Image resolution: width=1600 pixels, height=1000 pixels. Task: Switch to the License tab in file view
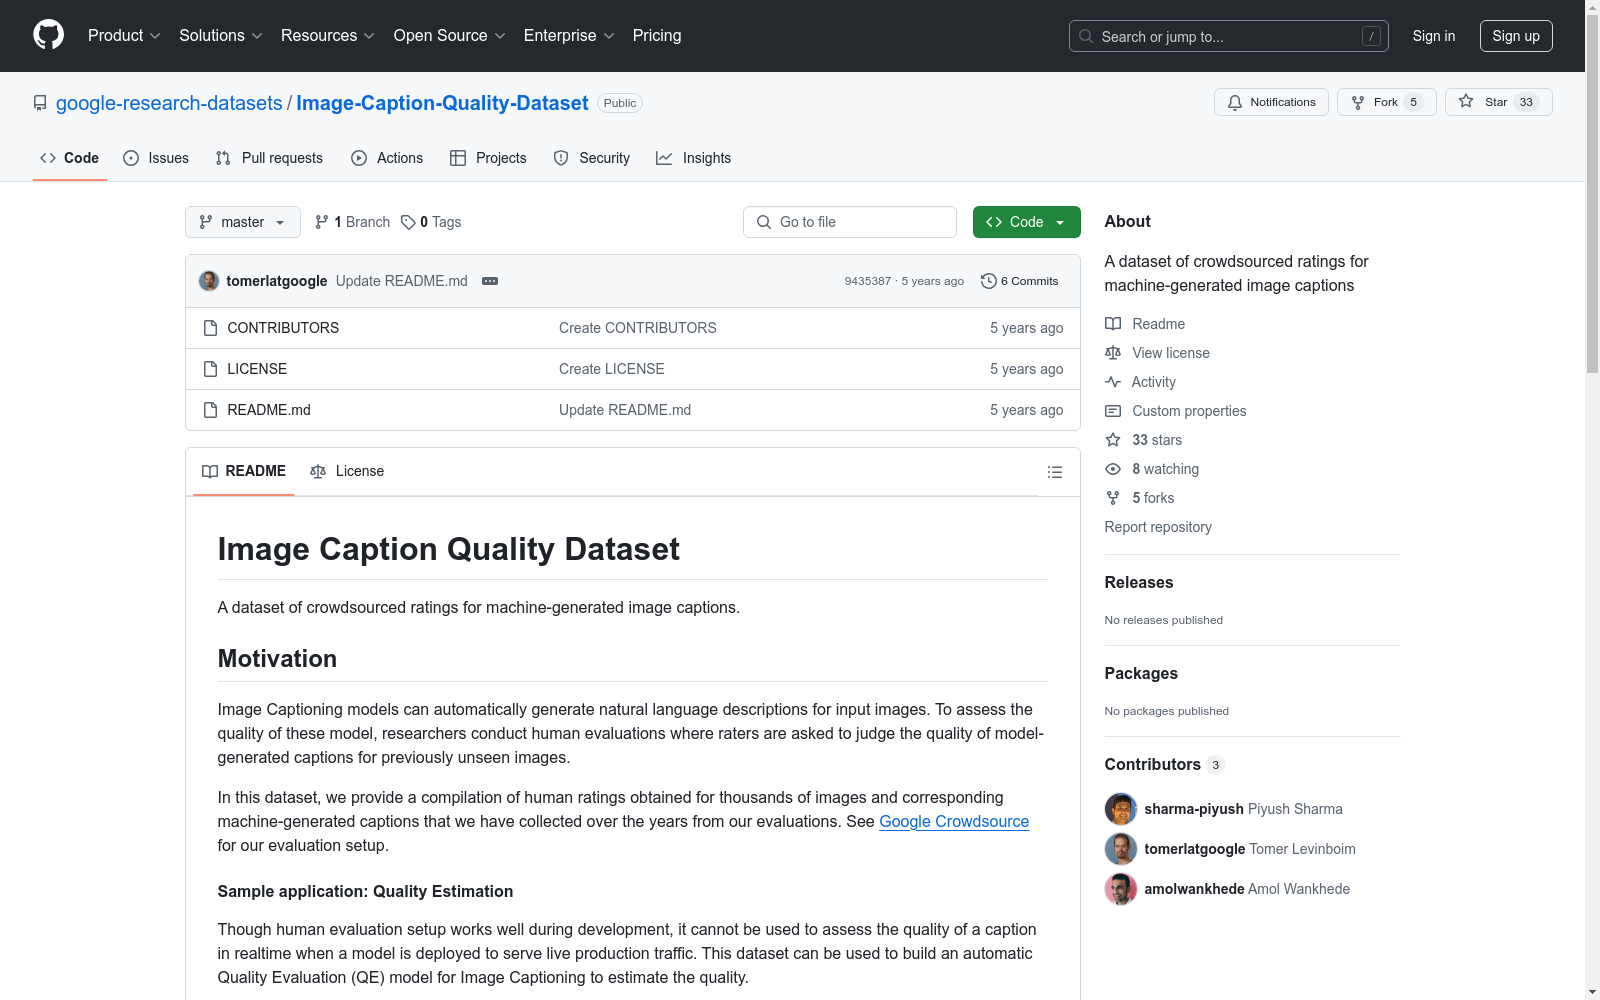[347, 471]
